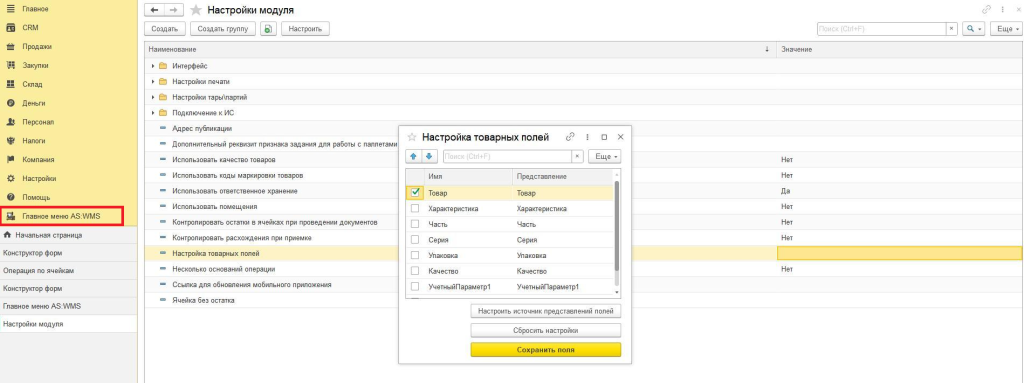Select the Ячейка без остатка row
This screenshot has height=383, width=1024.
[x=583, y=300]
